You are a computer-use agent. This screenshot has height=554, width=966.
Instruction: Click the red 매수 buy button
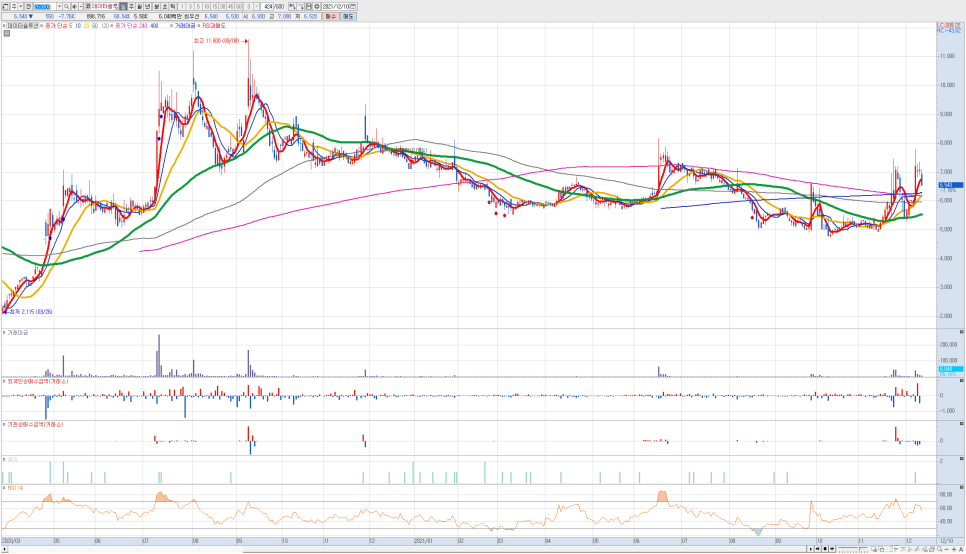[x=331, y=17]
